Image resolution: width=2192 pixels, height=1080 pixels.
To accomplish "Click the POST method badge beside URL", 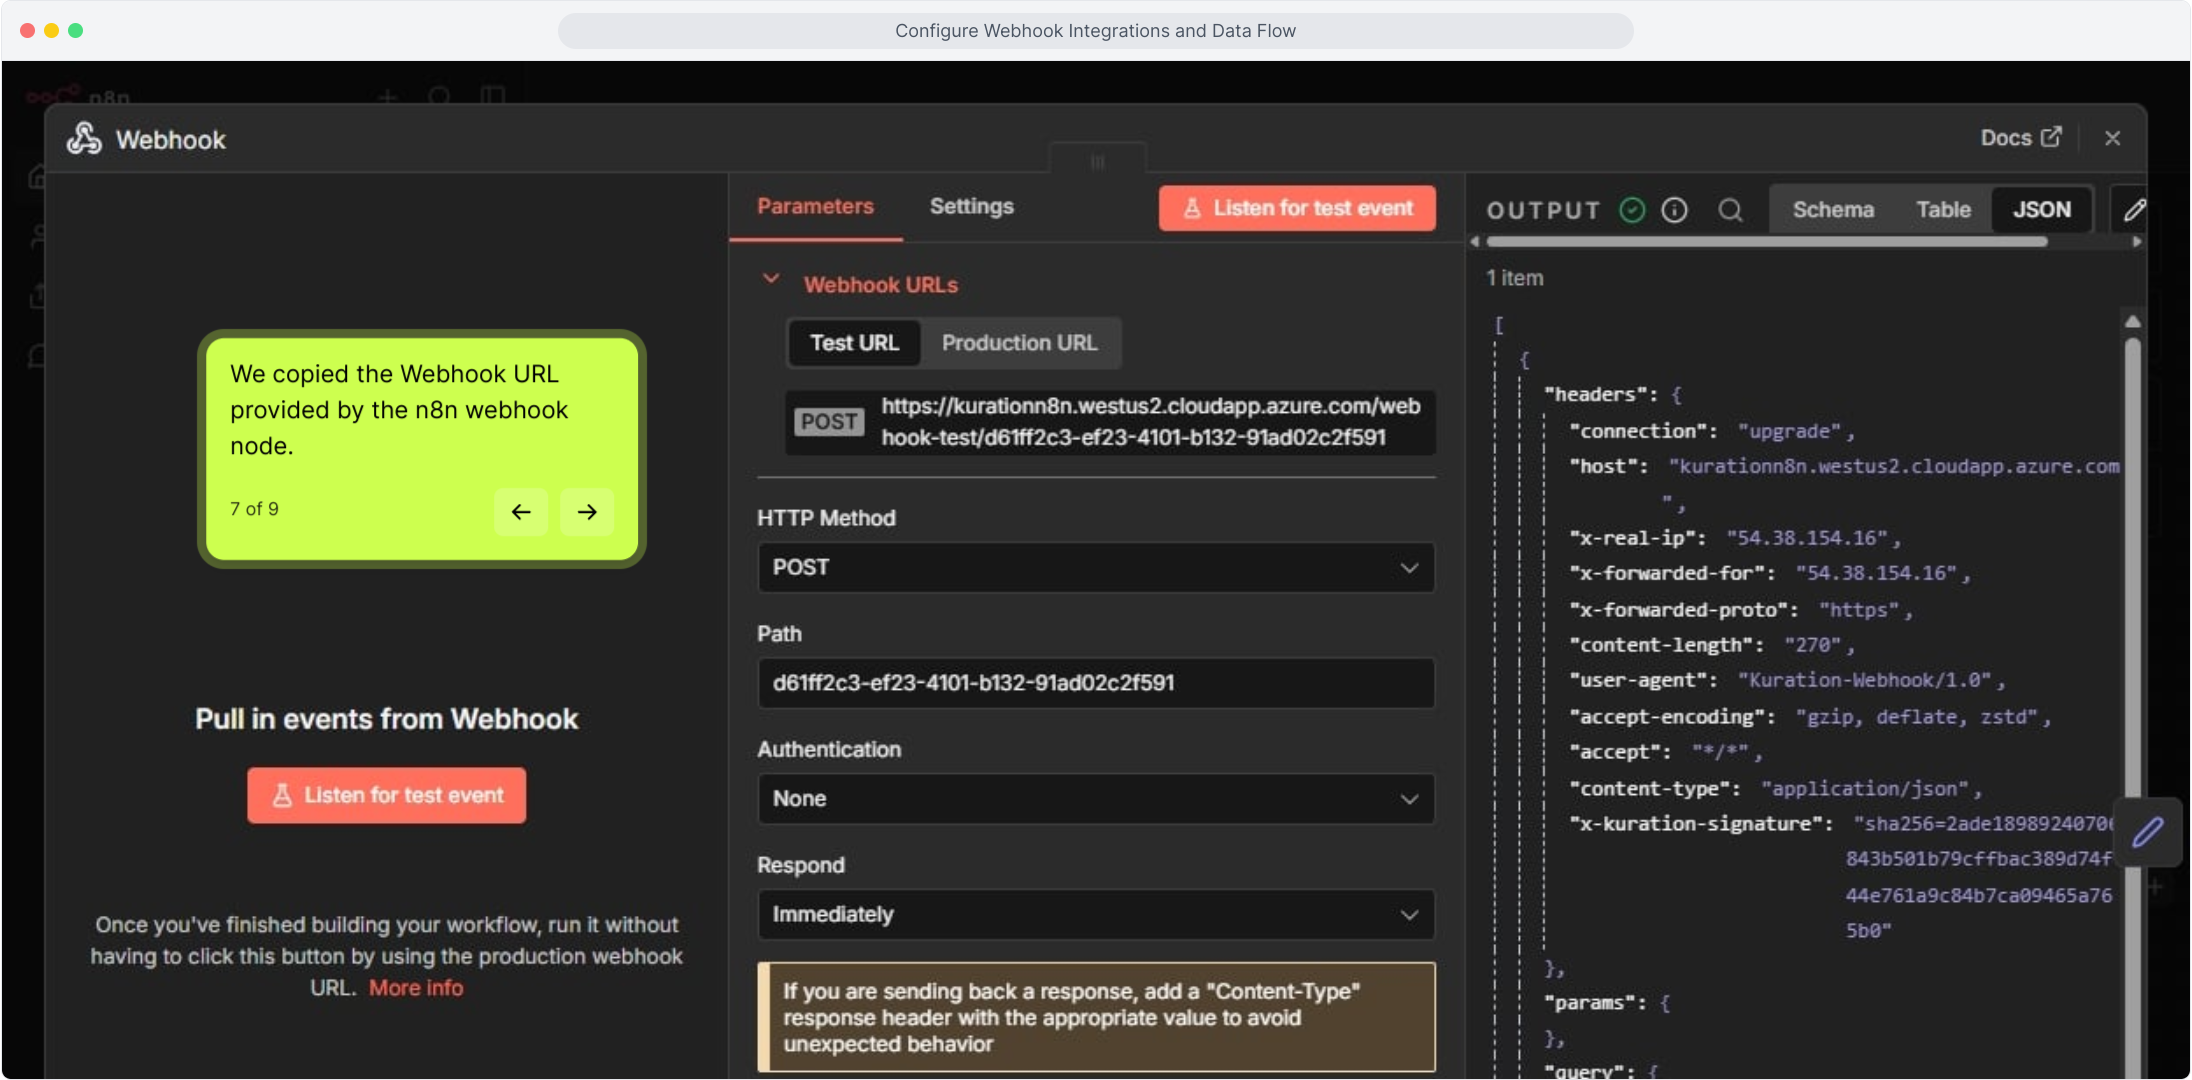I will (x=829, y=422).
